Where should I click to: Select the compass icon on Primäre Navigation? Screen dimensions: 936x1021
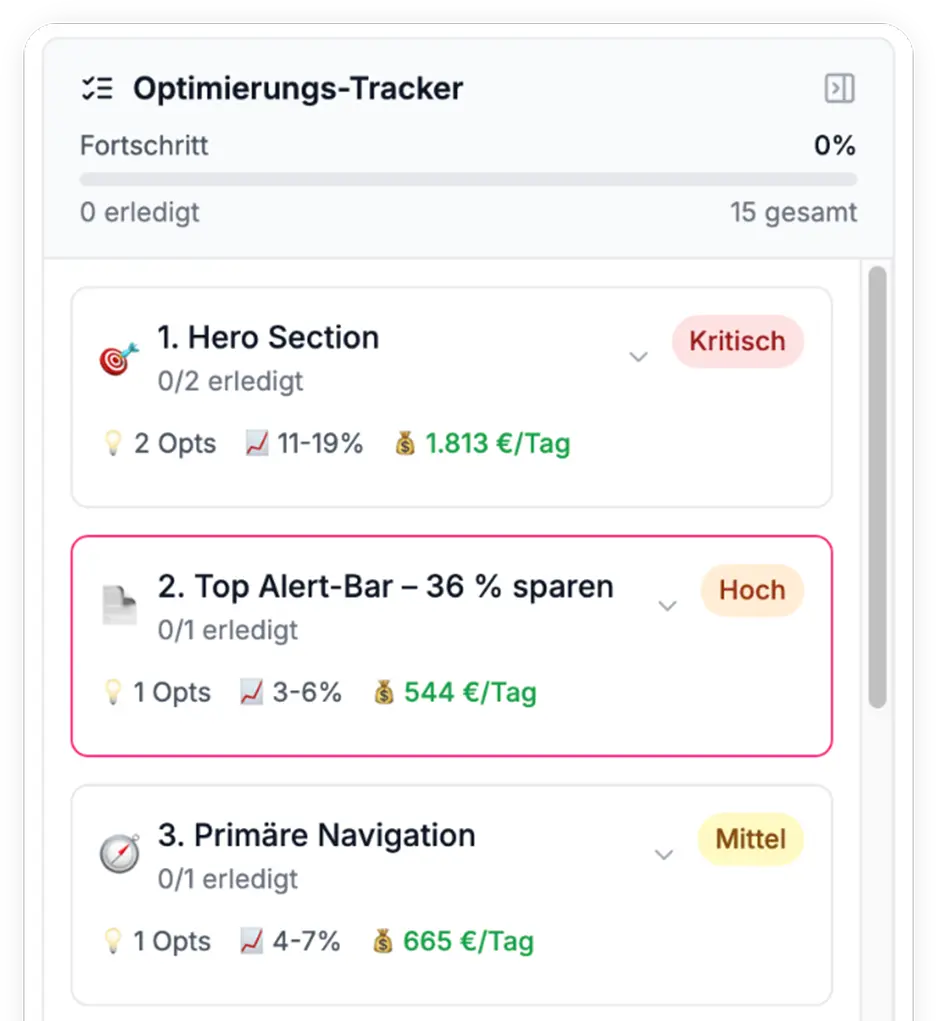pos(119,855)
